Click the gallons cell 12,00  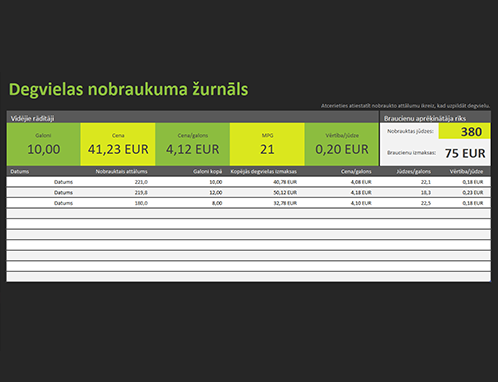point(216,193)
